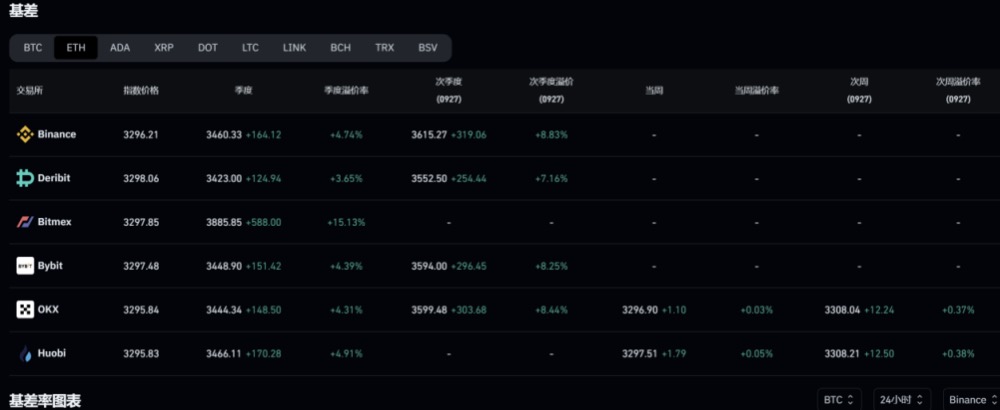Expand the 24小时 time range dropdown
Viewport: 1000px width, 410px height.
click(x=902, y=400)
